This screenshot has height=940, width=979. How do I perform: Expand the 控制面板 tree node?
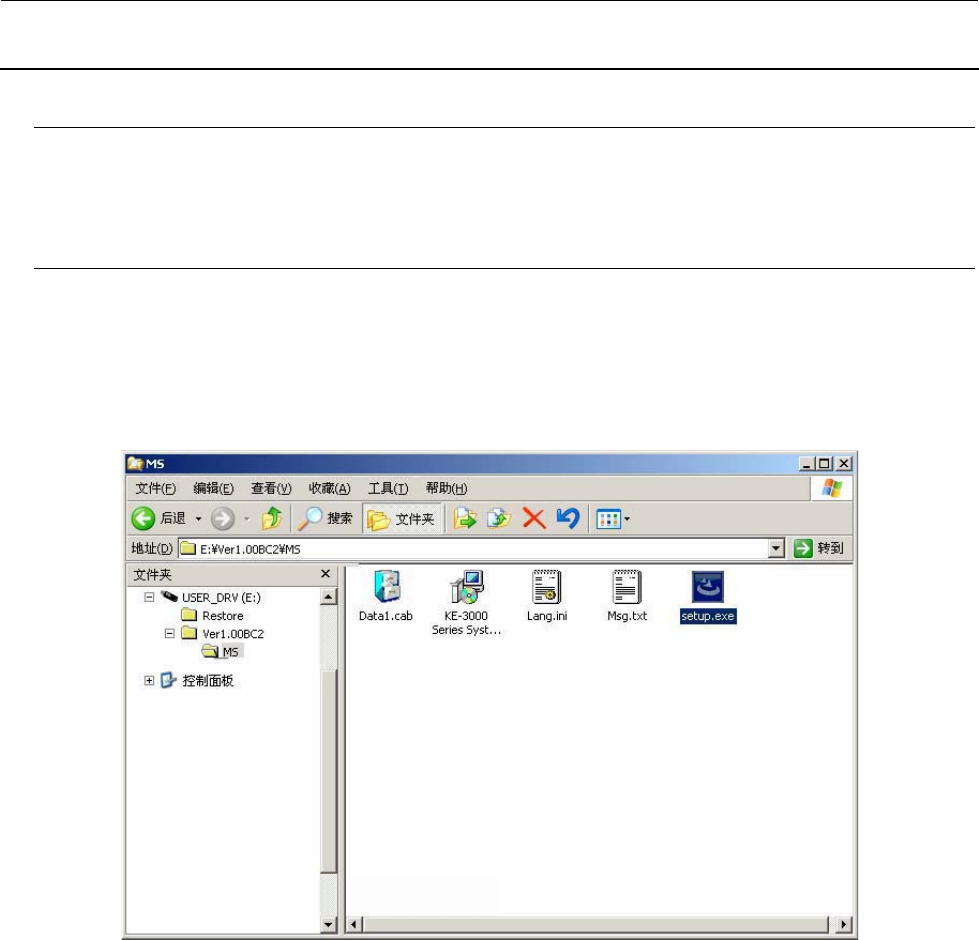(x=149, y=680)
